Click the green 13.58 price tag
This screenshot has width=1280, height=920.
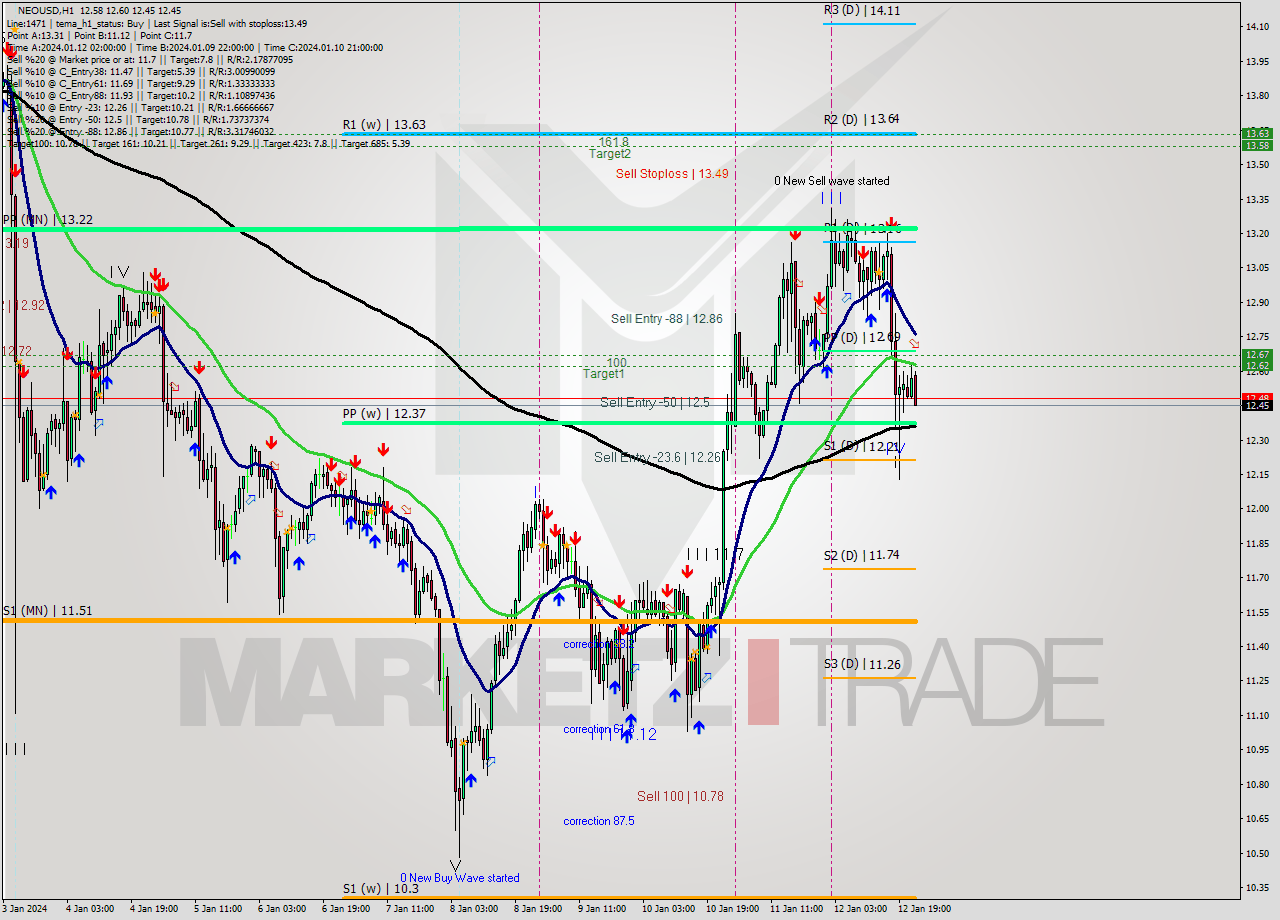1257,145
